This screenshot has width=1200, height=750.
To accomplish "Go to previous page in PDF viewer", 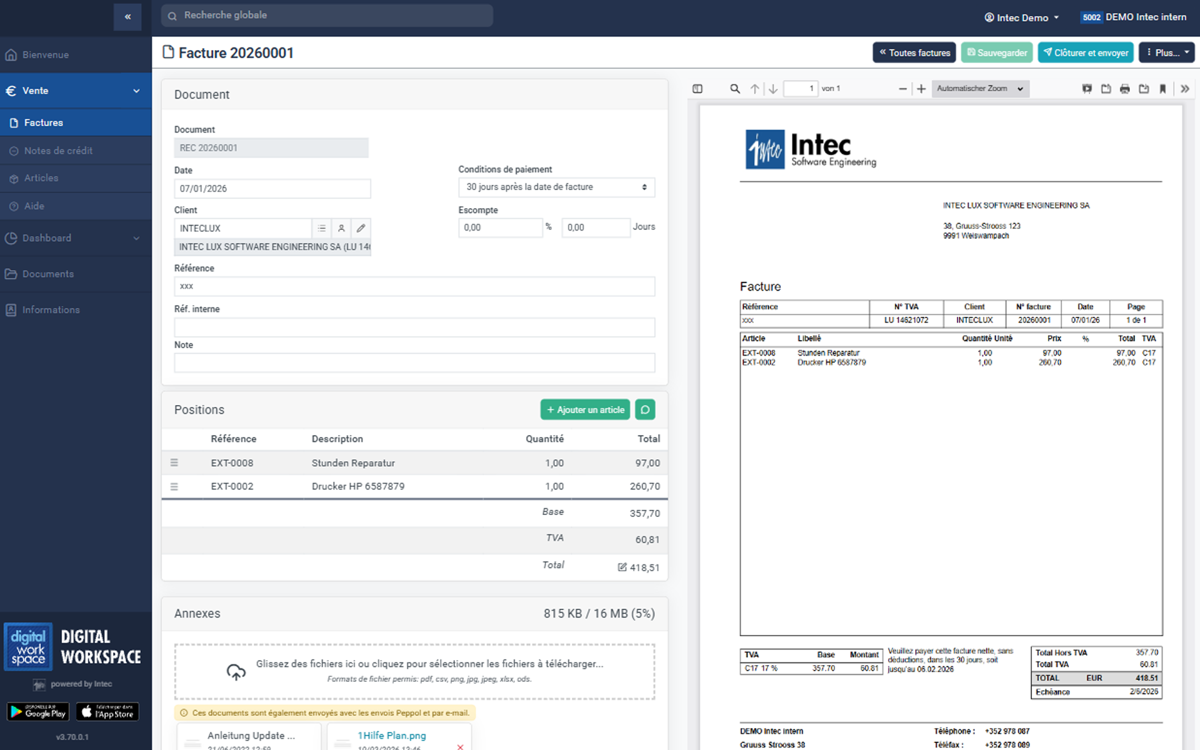I will coord(755,89).
